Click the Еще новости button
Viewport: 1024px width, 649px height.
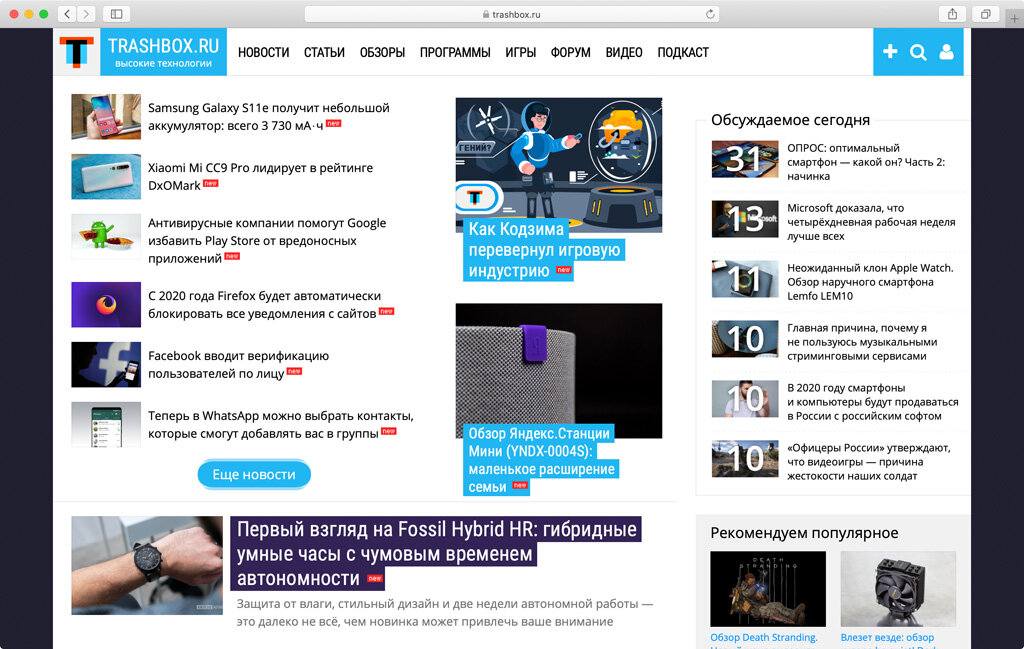(254, 475)
